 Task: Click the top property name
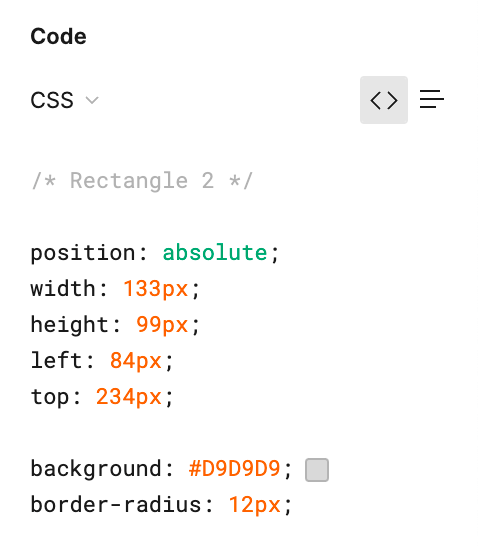click(50, 397)
